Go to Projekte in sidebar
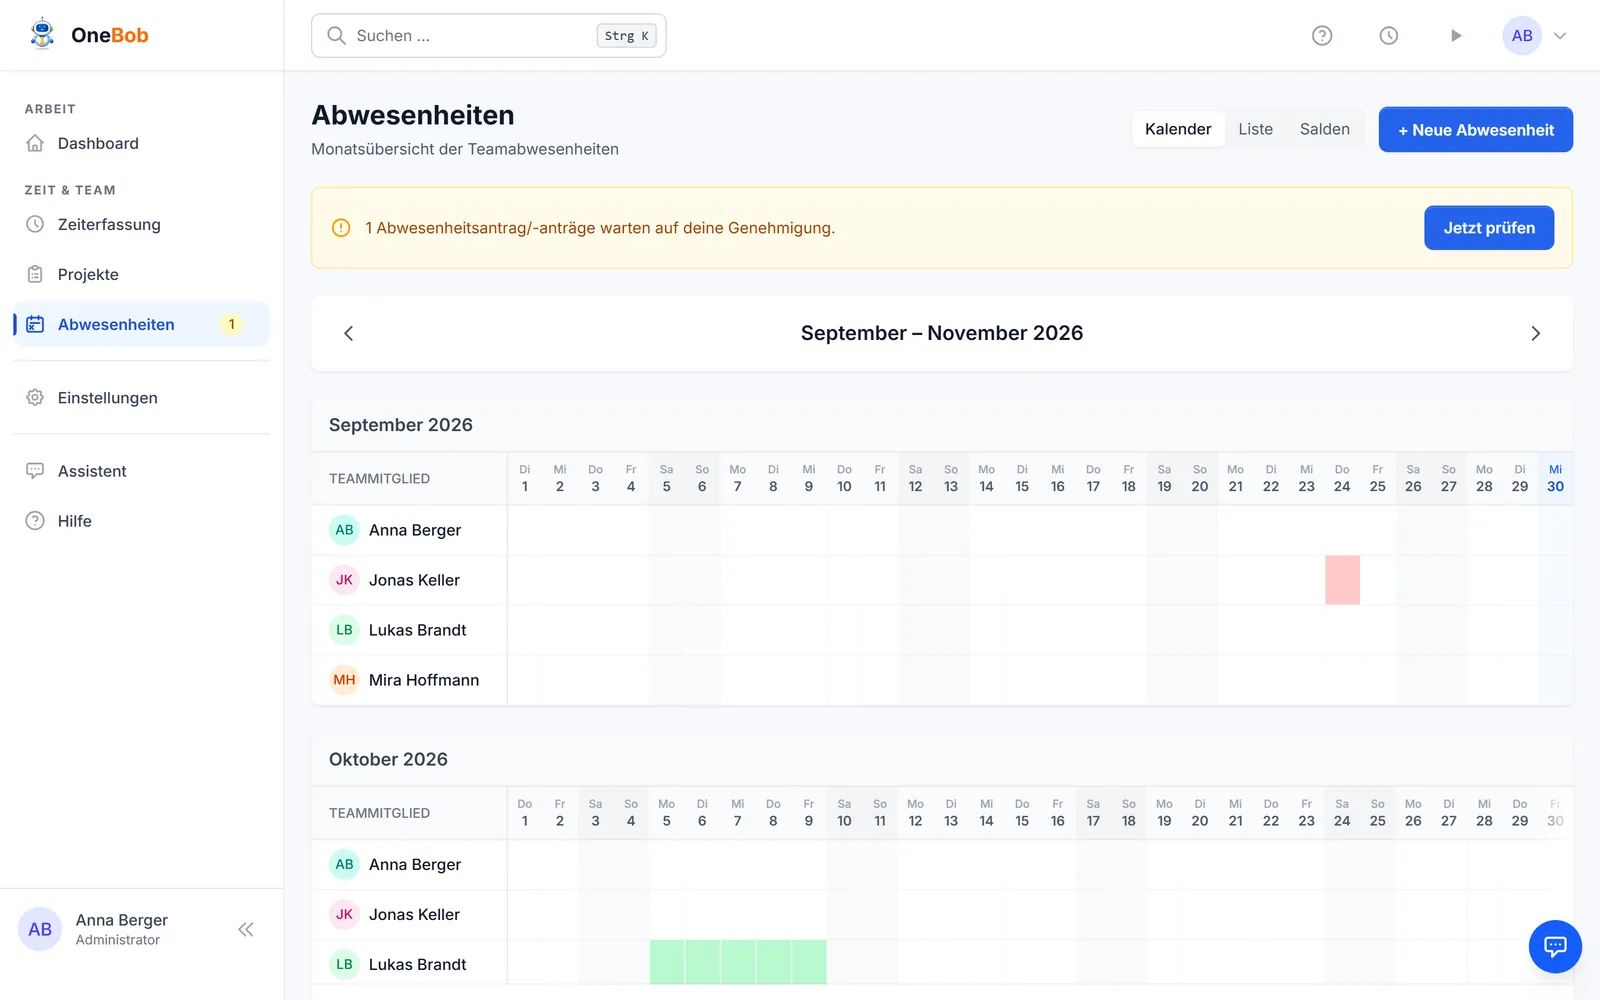The image size is (1600, 1000). 141,274
